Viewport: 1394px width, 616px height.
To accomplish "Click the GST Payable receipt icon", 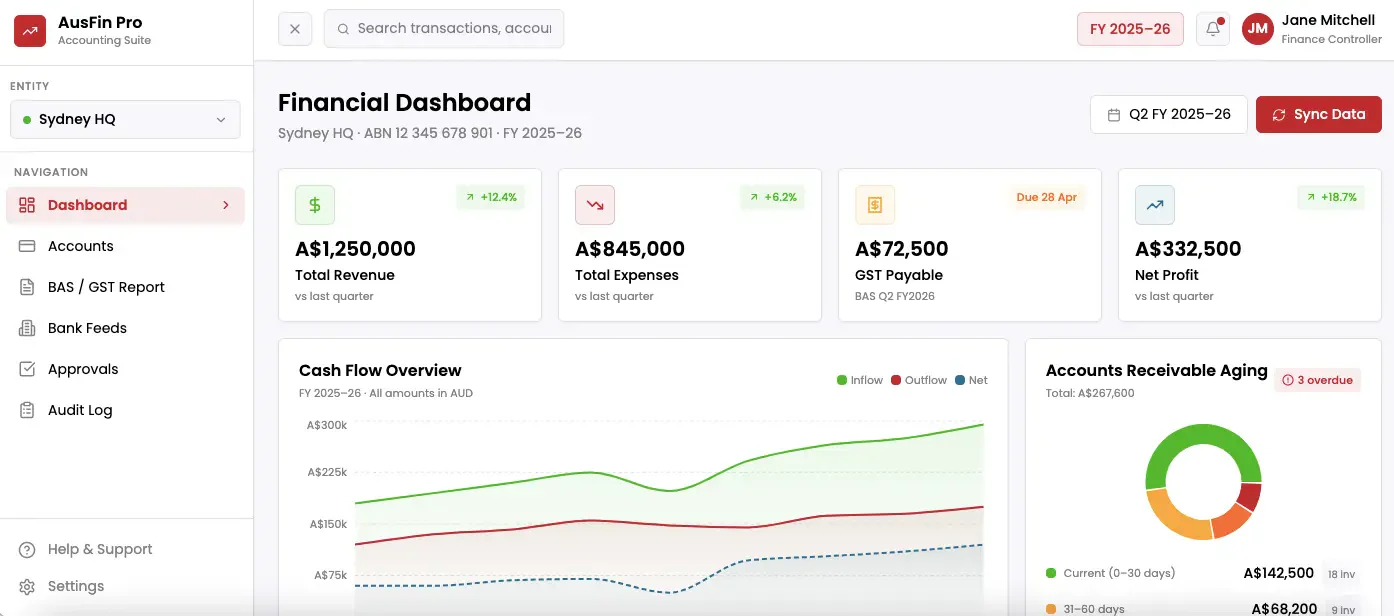I will tap(875, 205).
